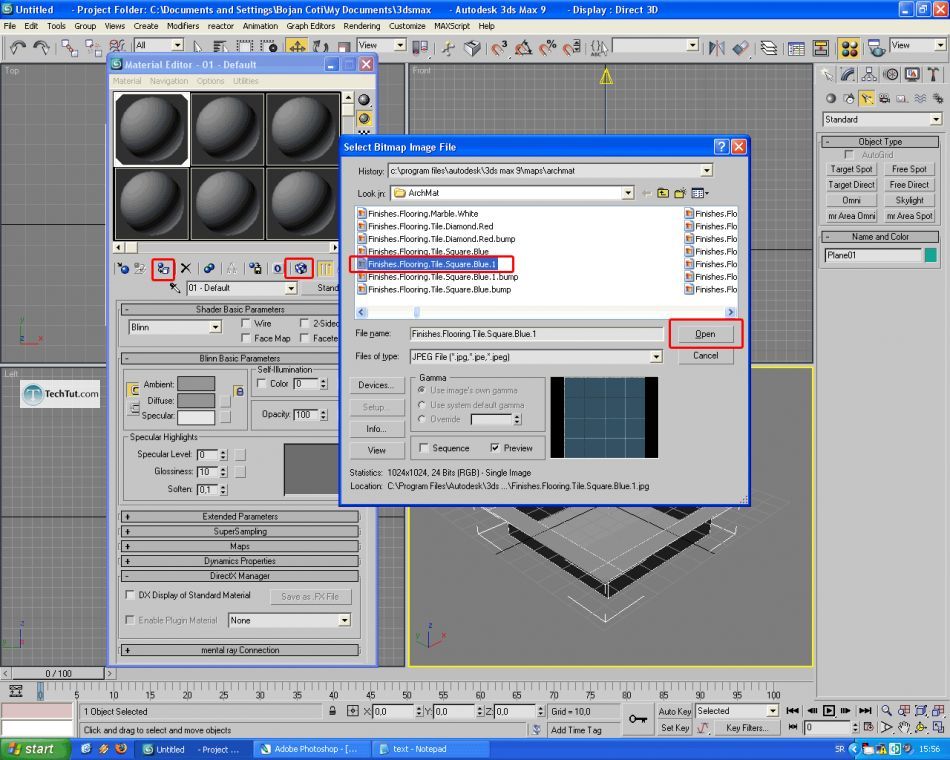
Task: Click the Set Keys key icon
Action: click(637, 719)
